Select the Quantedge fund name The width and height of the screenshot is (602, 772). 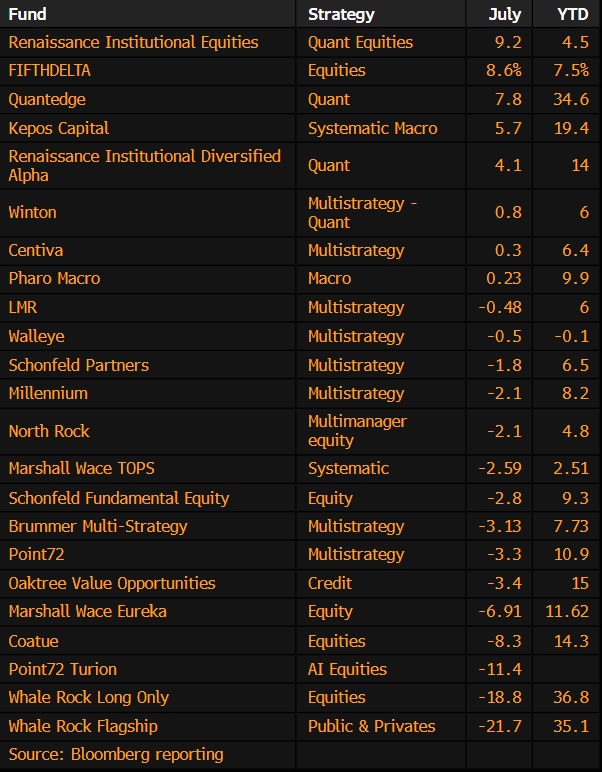coord(47,99)
